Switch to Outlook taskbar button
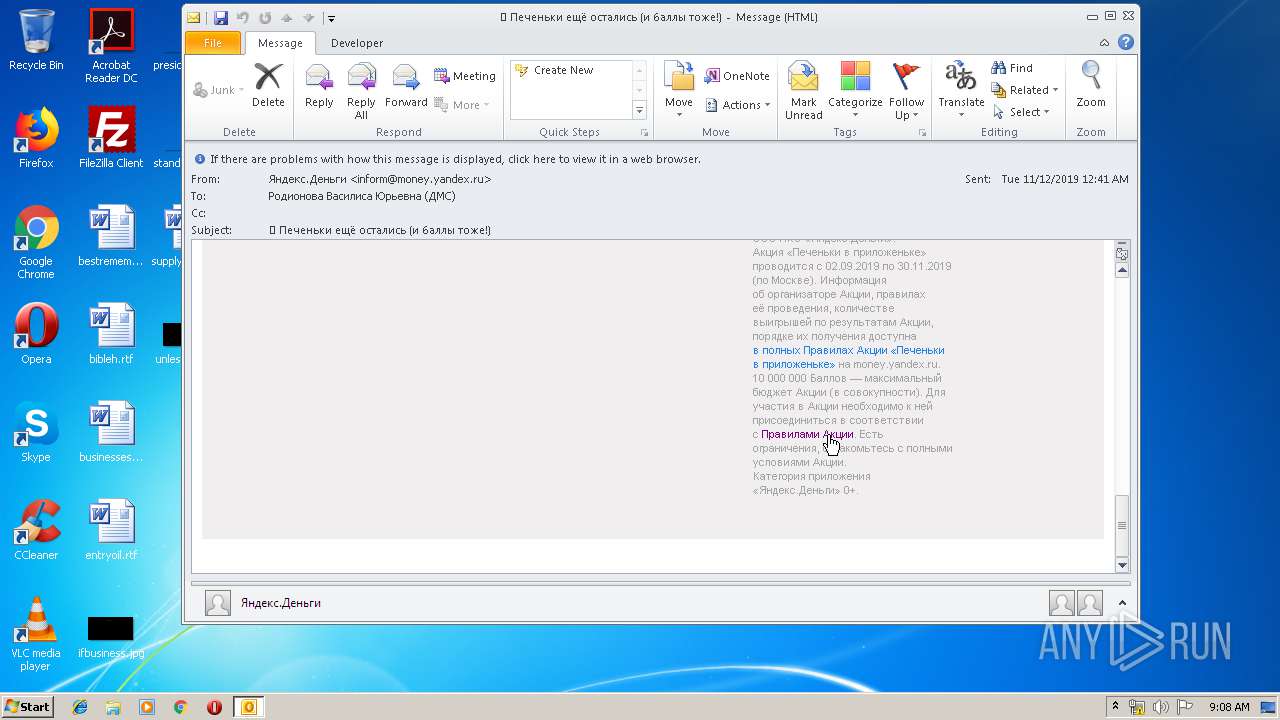The height and width of the screenshot is (720, 1280). [248, 707]
